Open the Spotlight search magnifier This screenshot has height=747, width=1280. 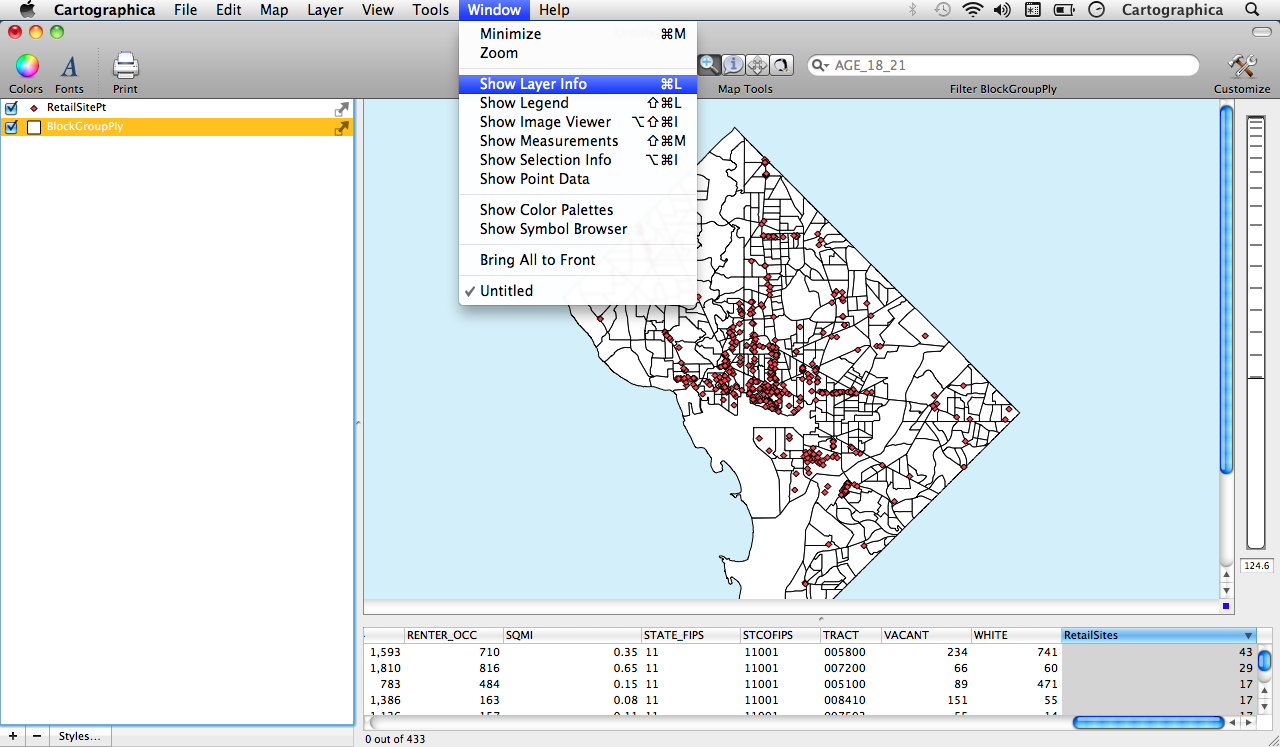pos(1252,10)
